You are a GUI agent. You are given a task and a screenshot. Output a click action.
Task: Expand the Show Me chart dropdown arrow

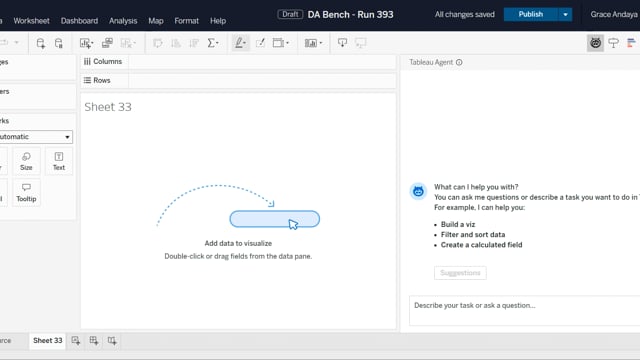[321, 43]
